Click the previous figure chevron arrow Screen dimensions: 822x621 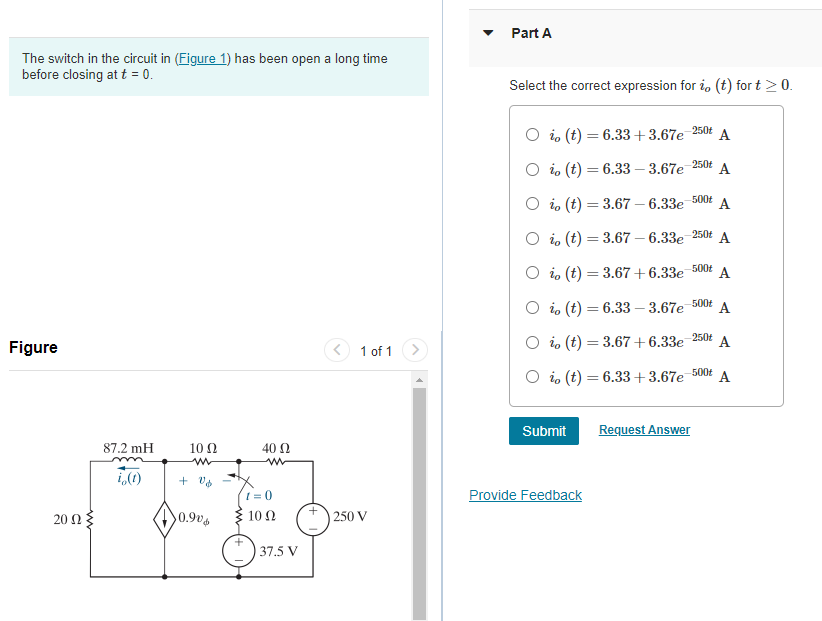pos(337,351)
